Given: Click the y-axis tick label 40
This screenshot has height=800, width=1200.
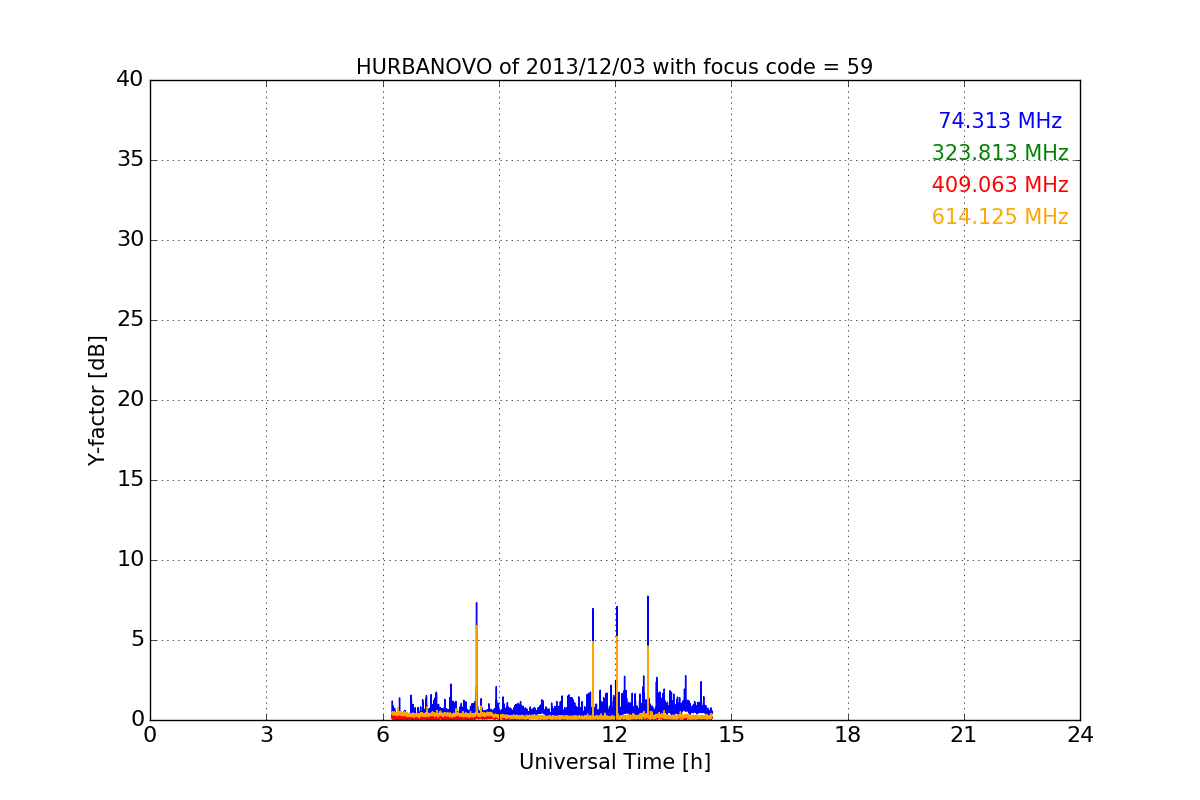Looking at the screenshot, I should pyautogui.click(x=130, y=80).
